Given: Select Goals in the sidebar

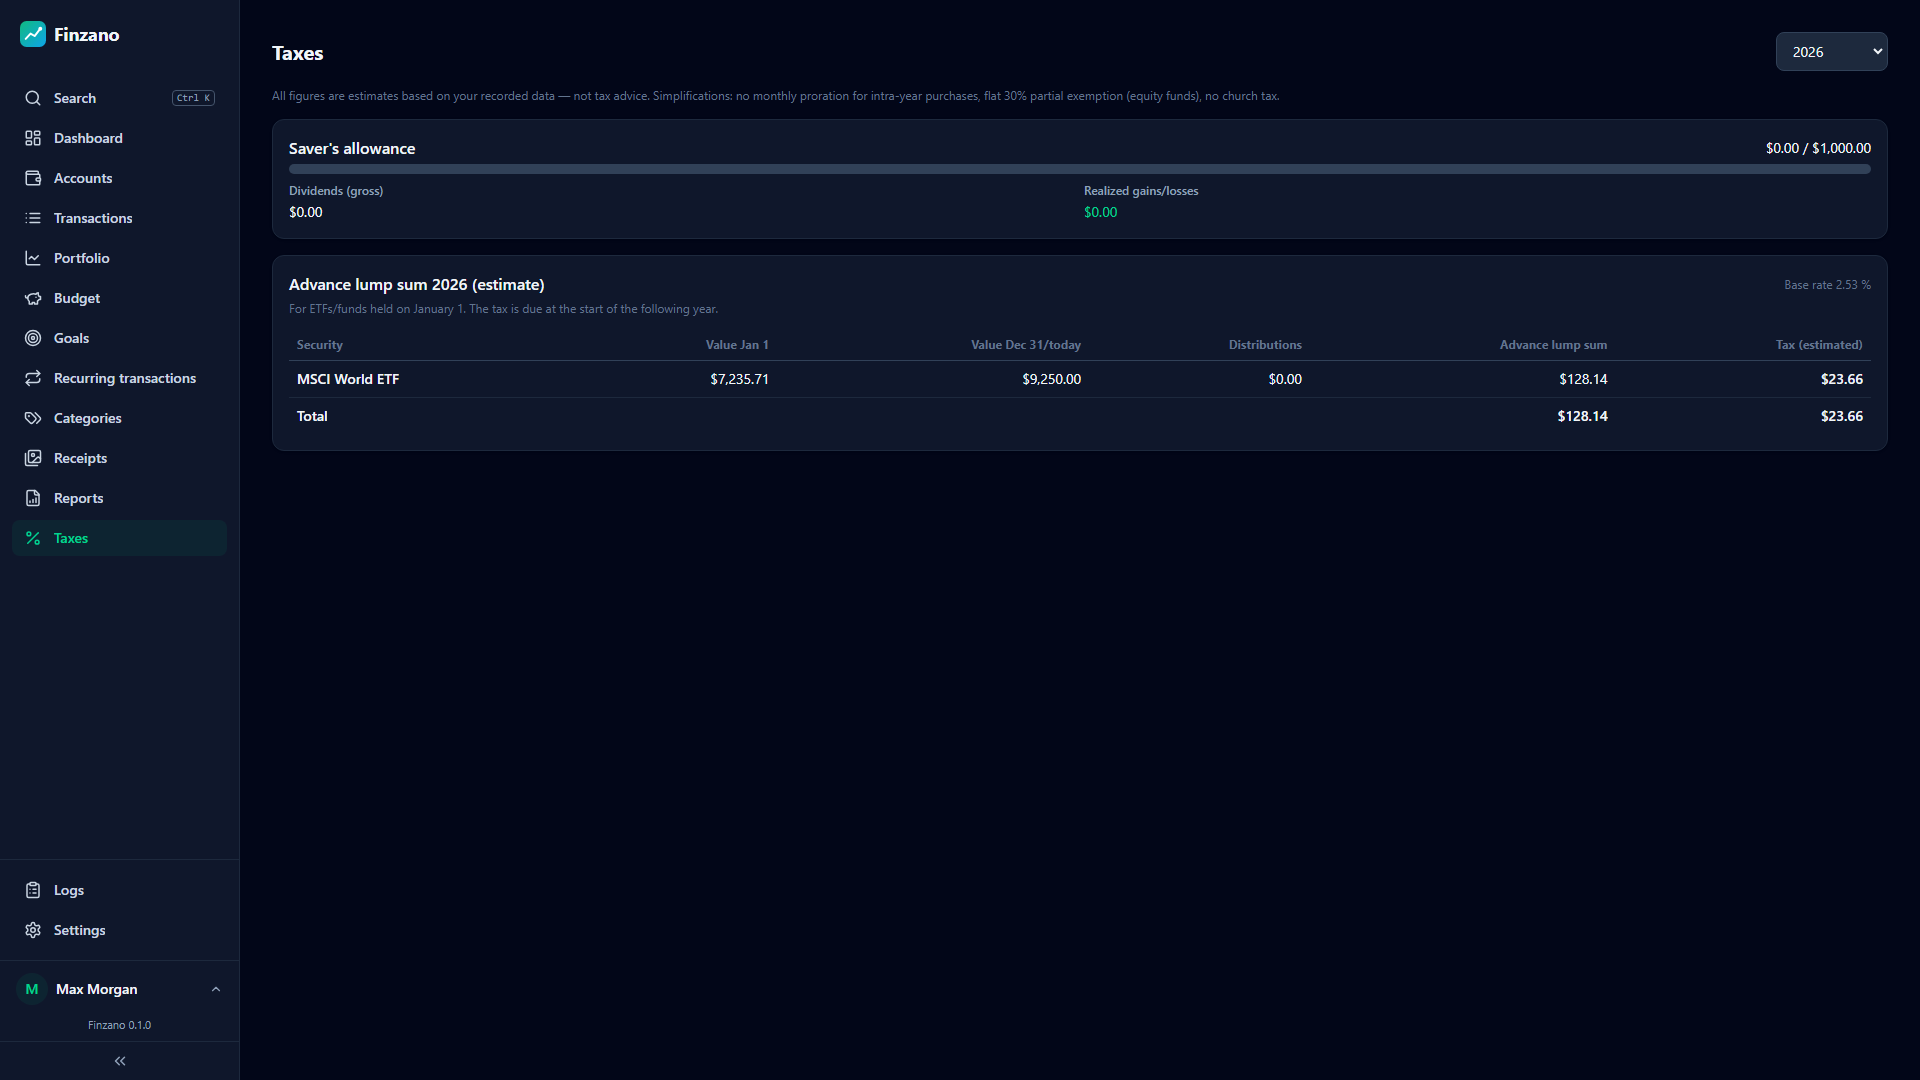Looking at the screenshot, I should coord(119,338).
